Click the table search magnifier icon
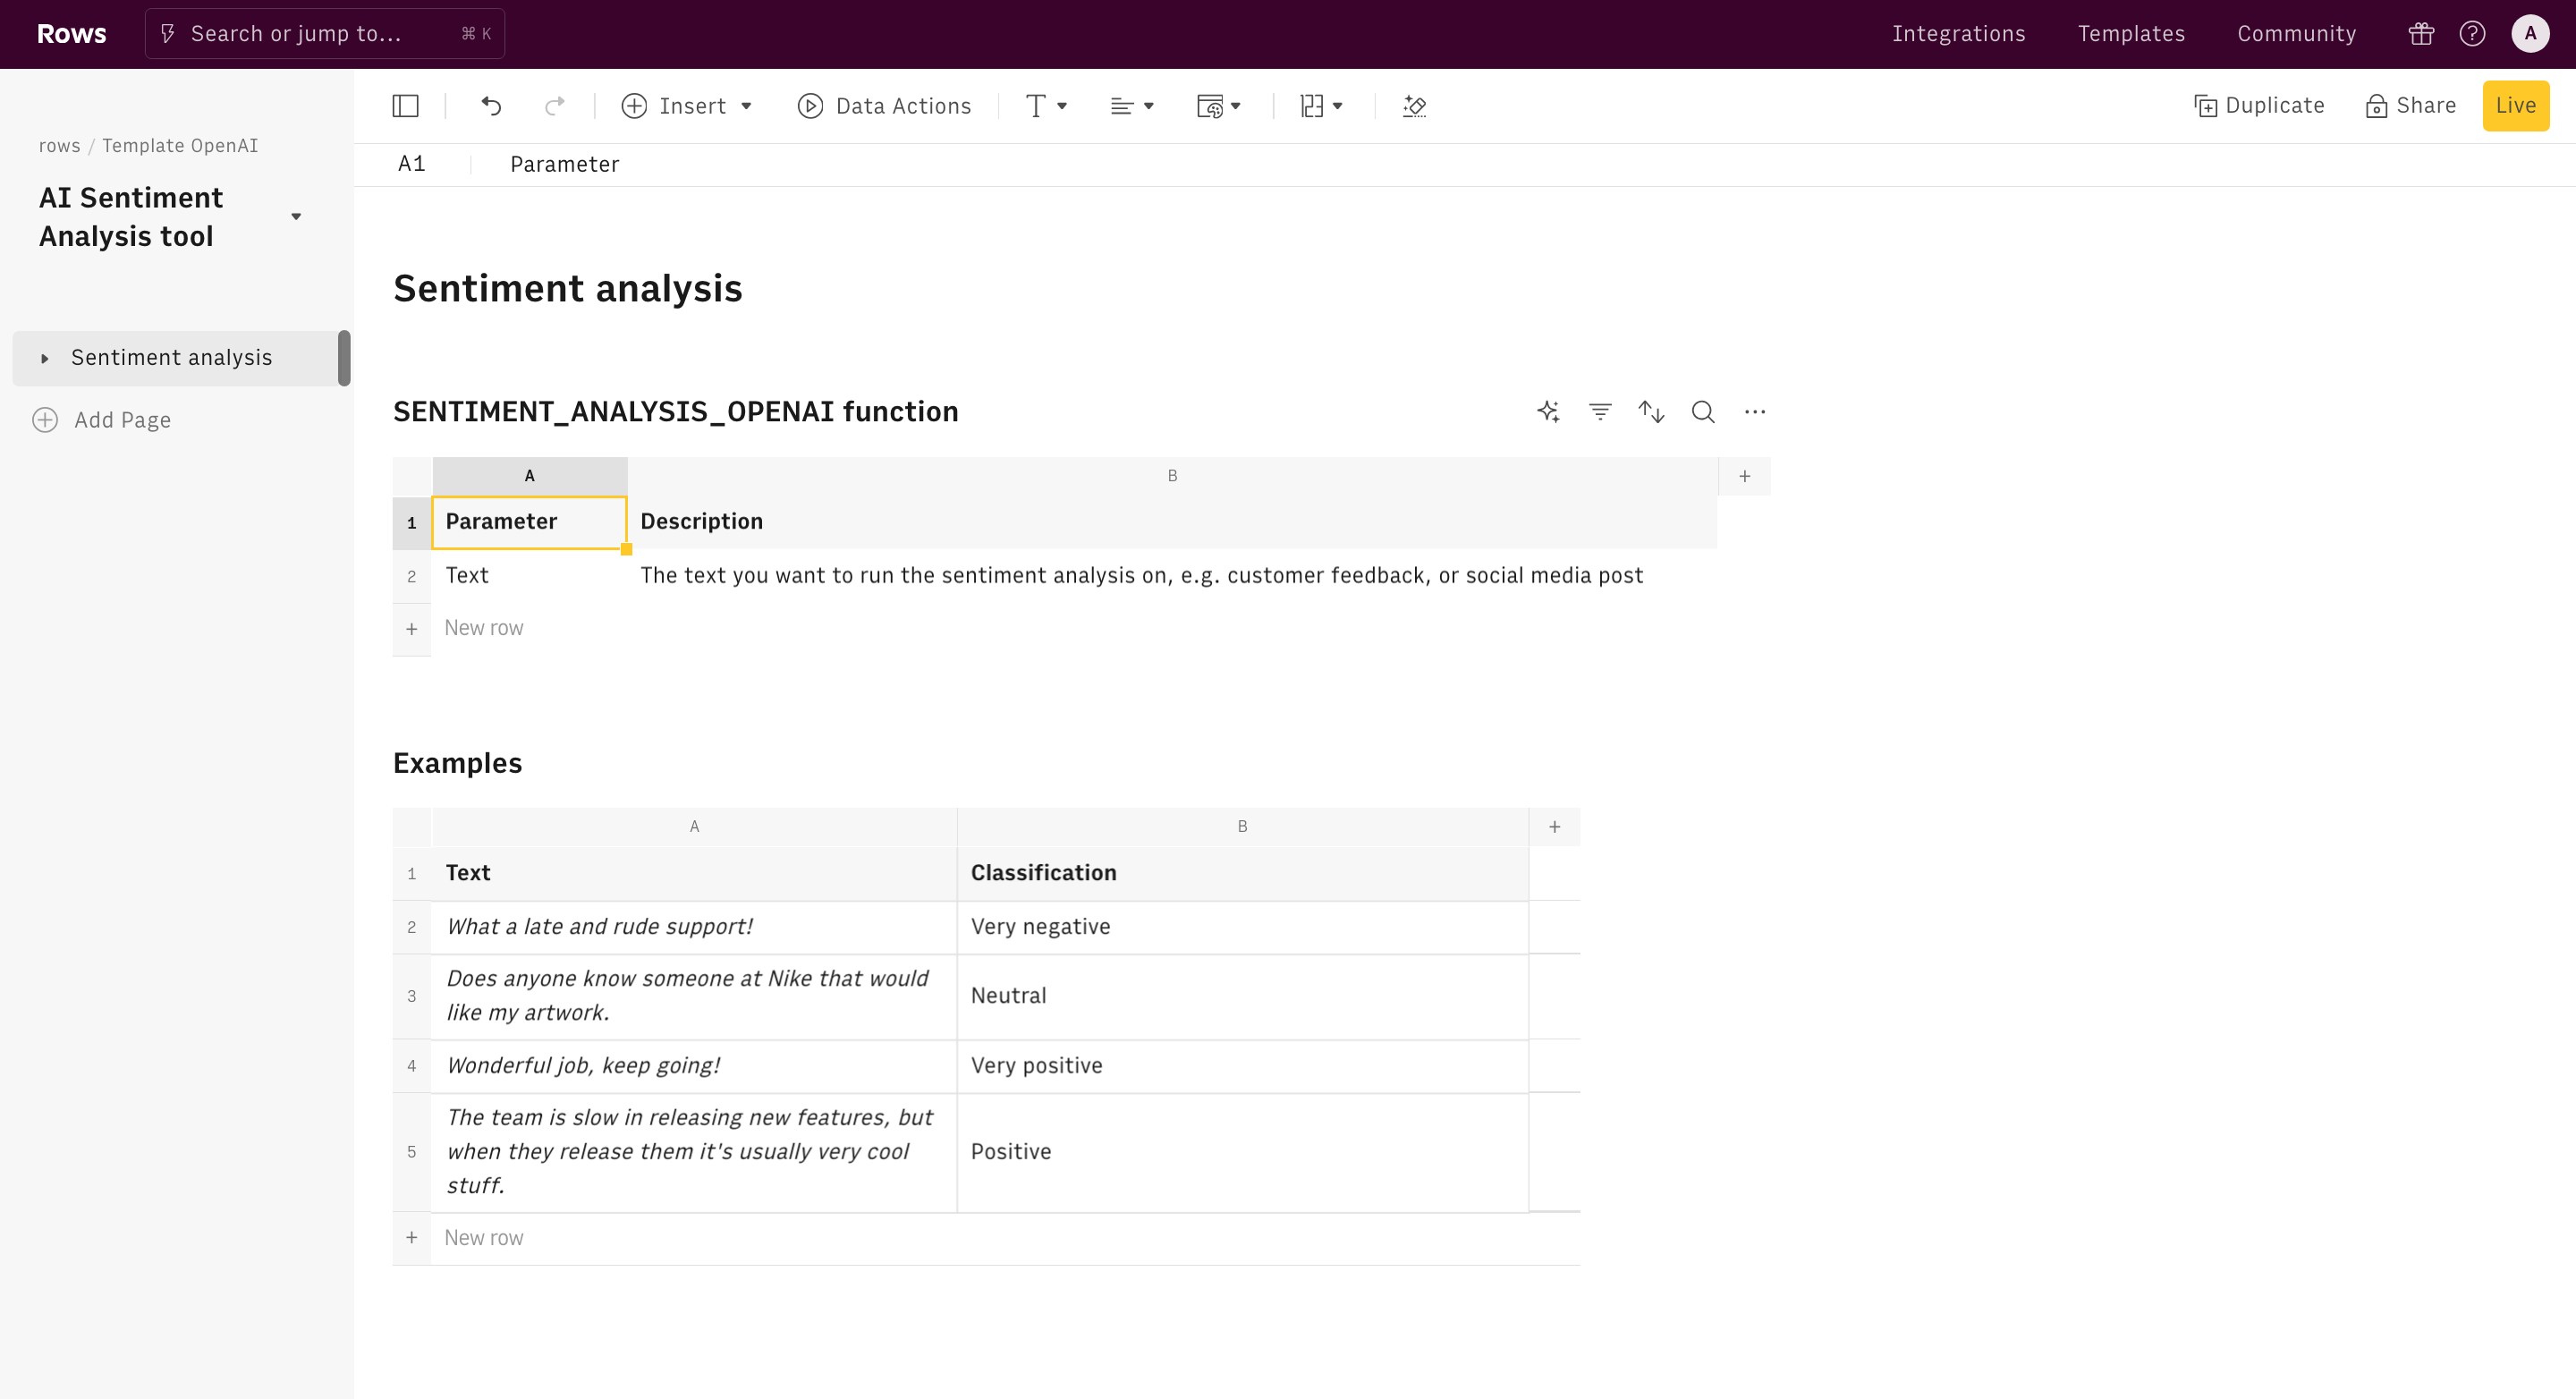Image resolution: width=2576 pixels, height=1399 pixels. coord(1703,412)
